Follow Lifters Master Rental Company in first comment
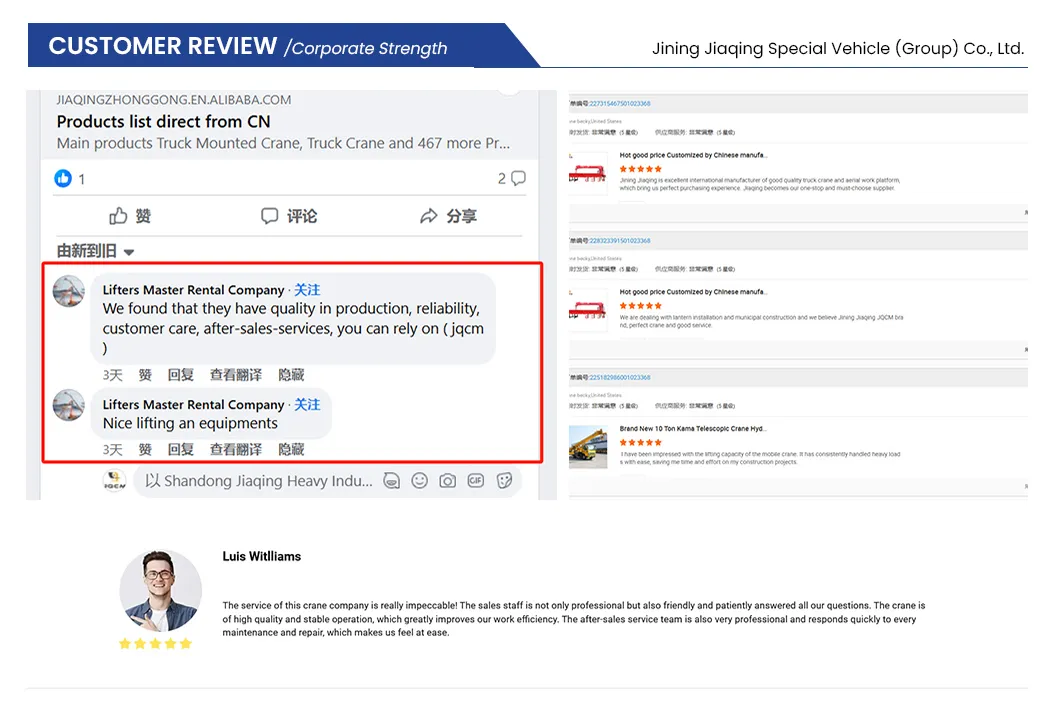This screenshot has width=1060, height=706. [x=307, y=290]
